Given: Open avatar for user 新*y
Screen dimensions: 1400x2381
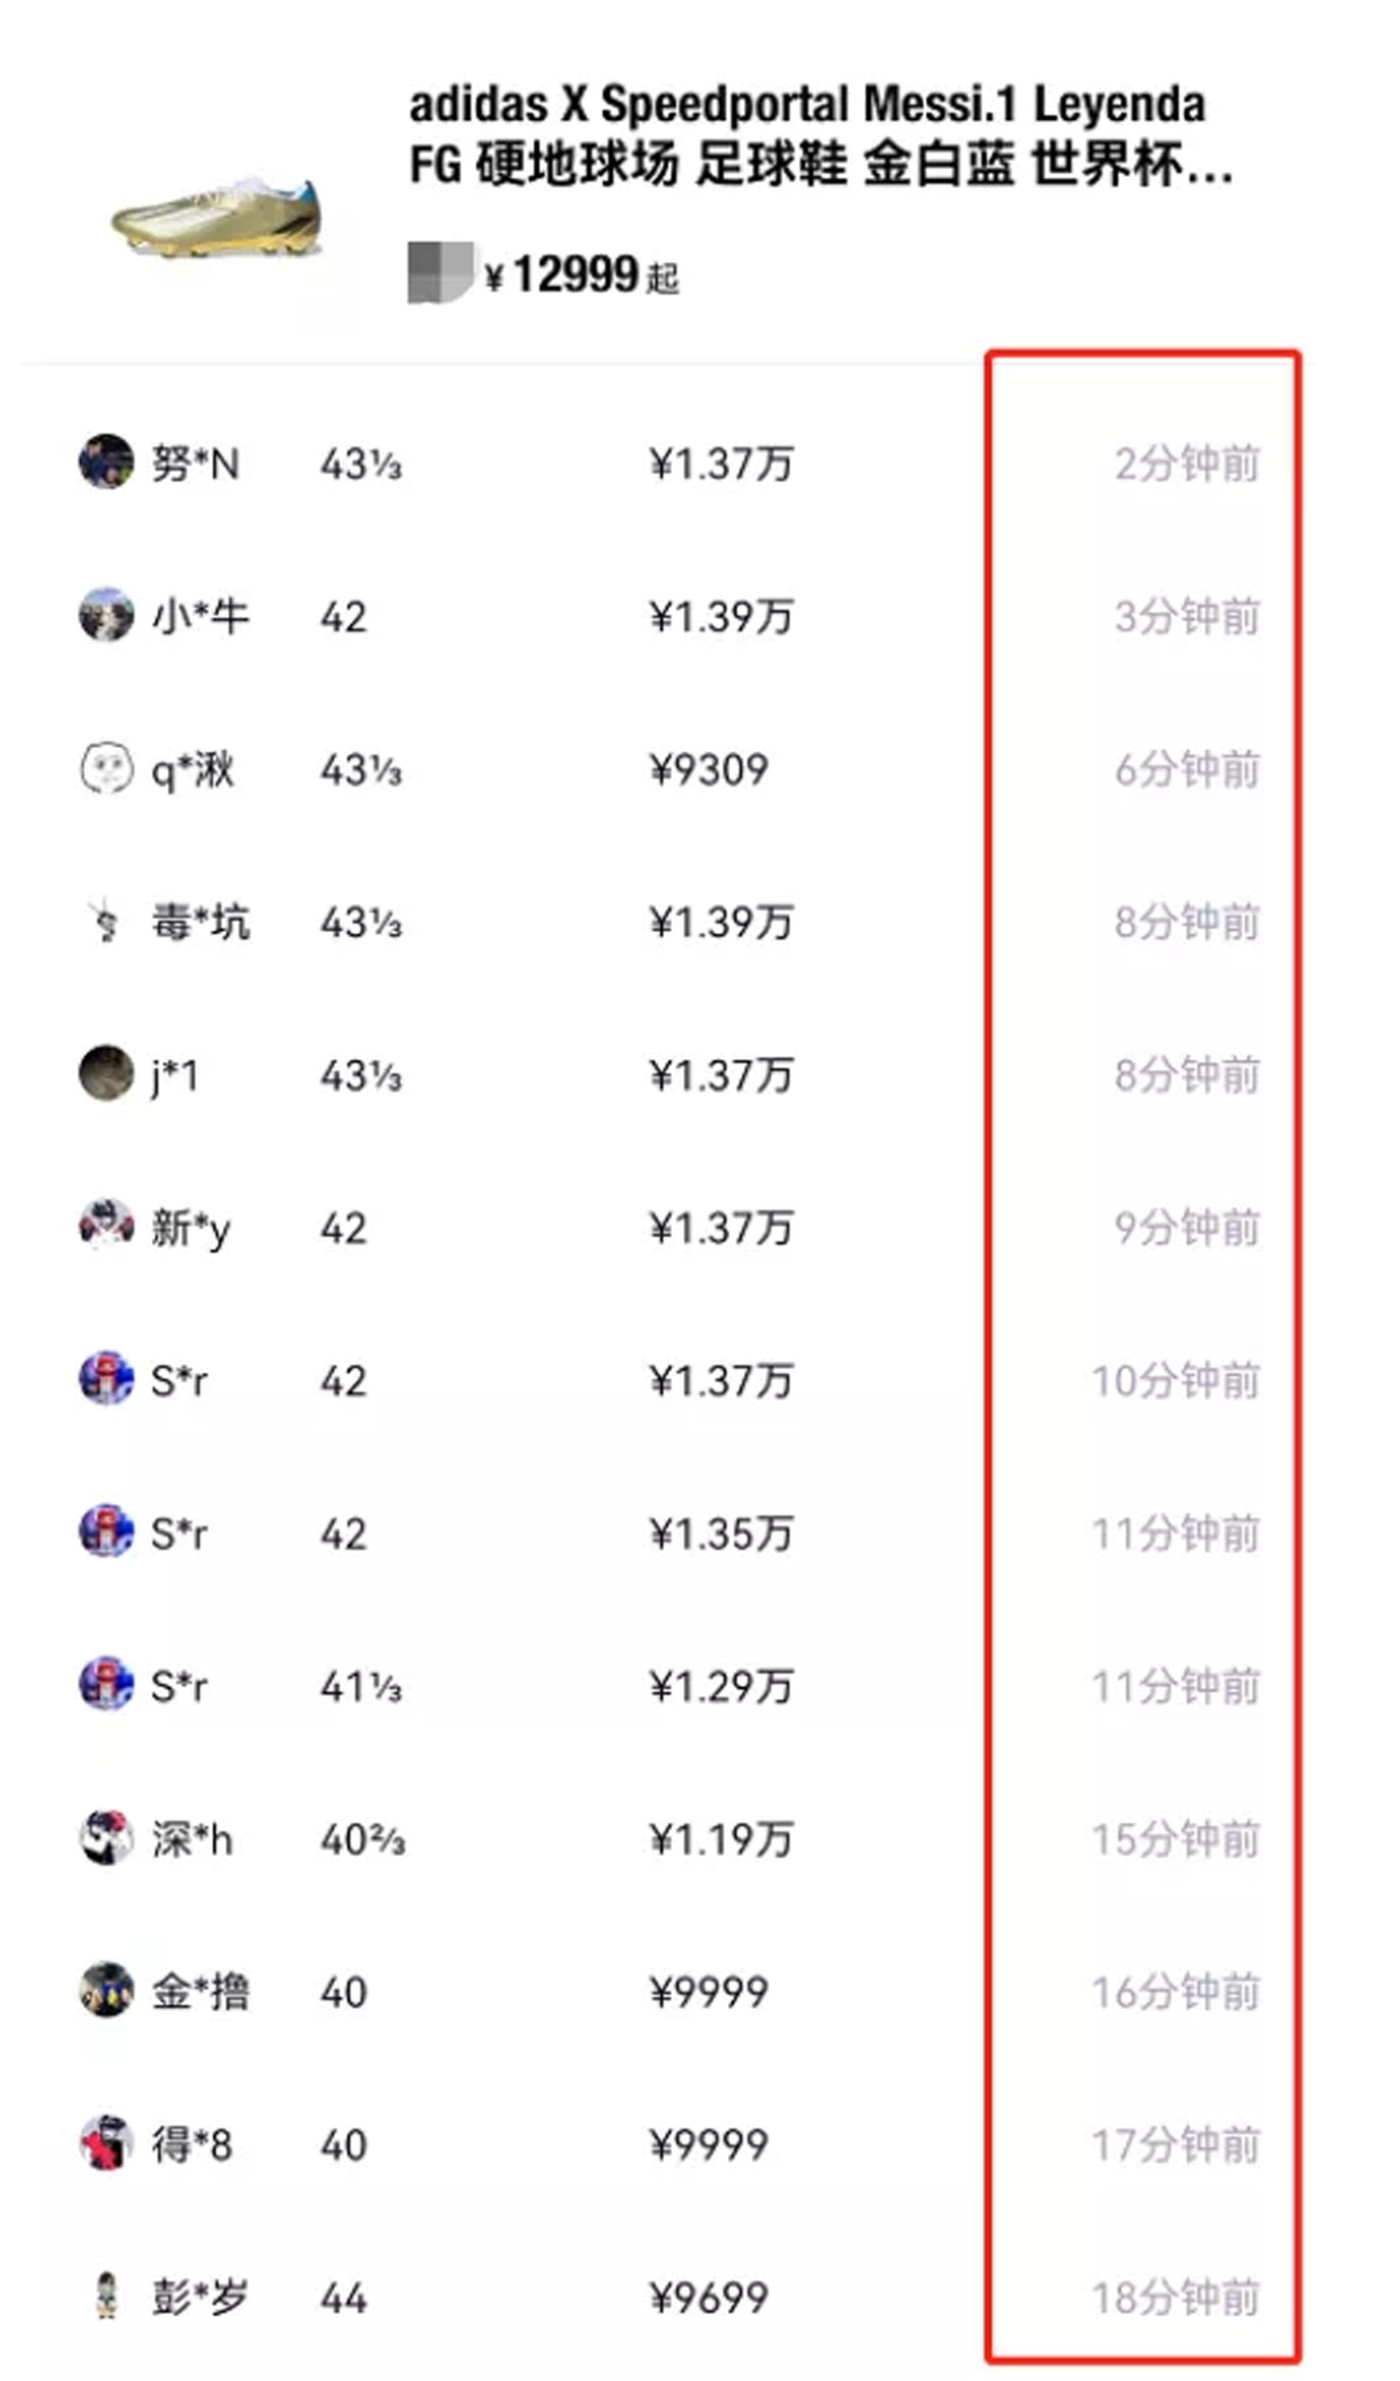Looking at the screenshot, I should click(106, 1226).
